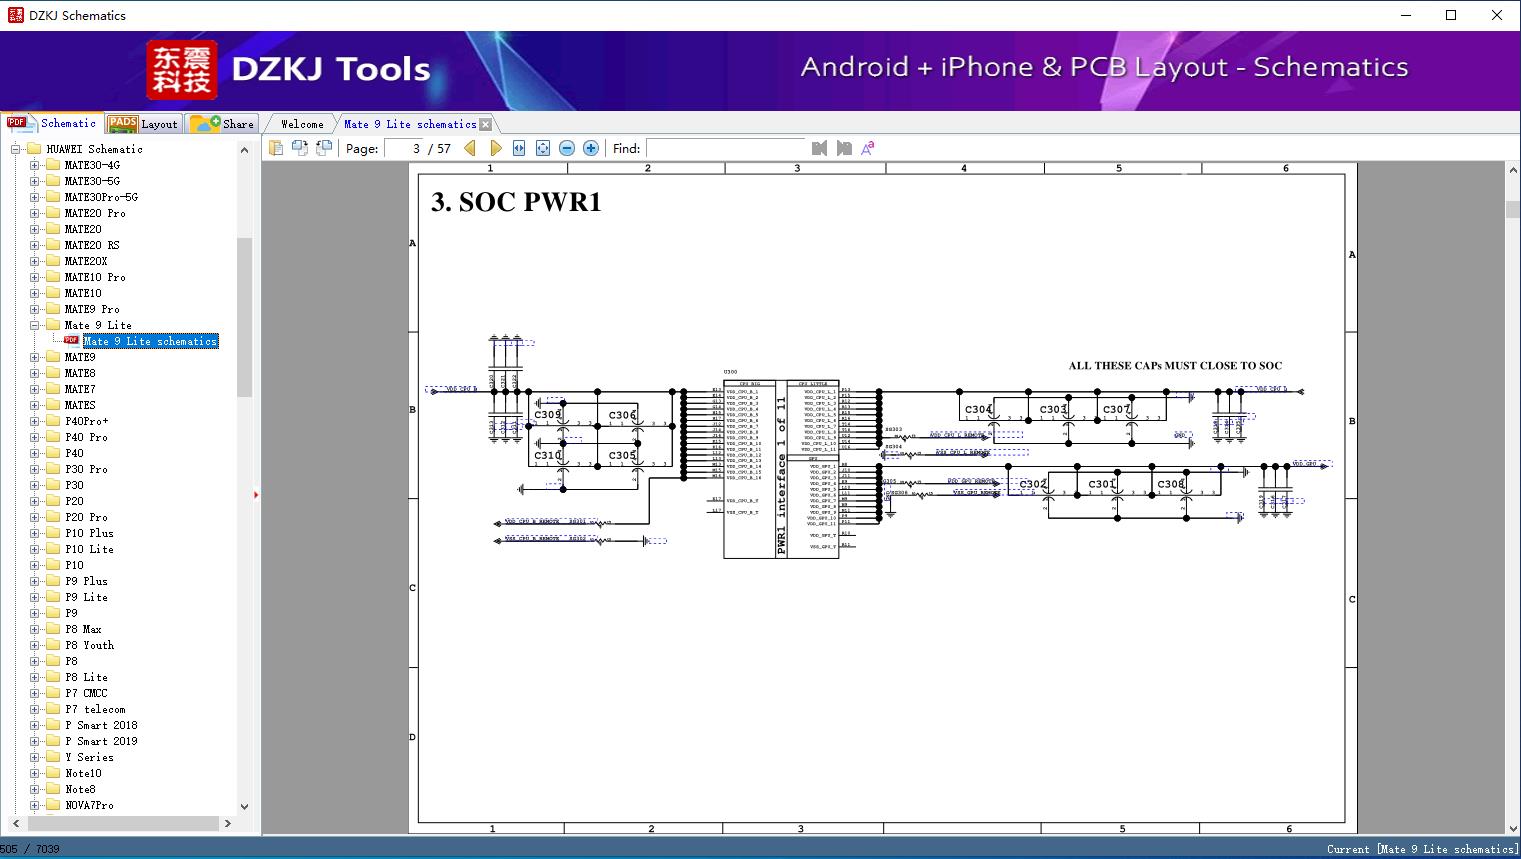Expand the P10 Plus folder
This screenshot has width=1521, height=859.
pyautogui.click(x=34, y=533)
